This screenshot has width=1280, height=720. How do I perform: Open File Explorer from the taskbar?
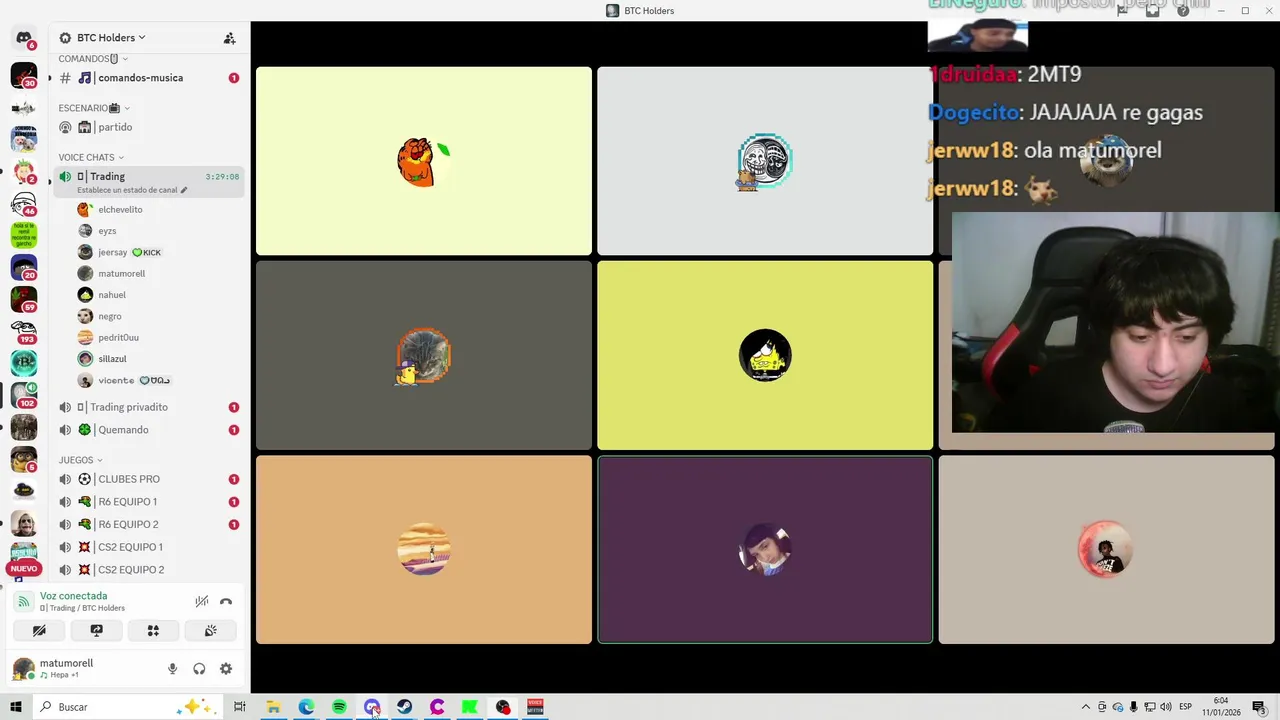tap(272, 707)
